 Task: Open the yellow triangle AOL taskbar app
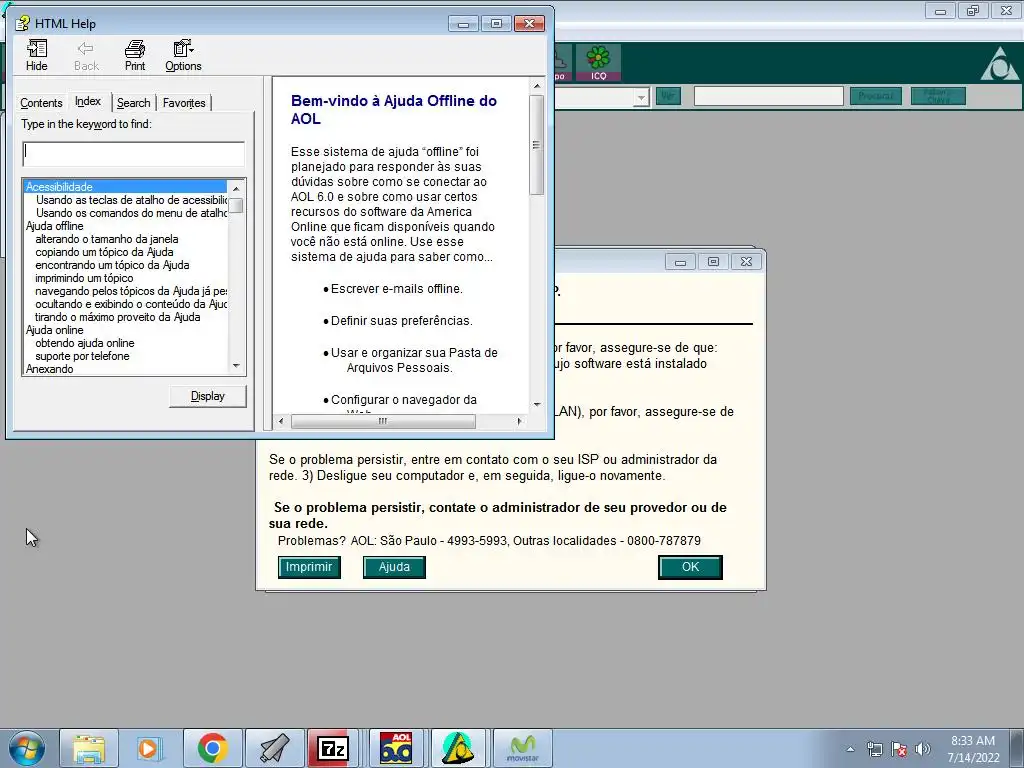coord(457,748)
